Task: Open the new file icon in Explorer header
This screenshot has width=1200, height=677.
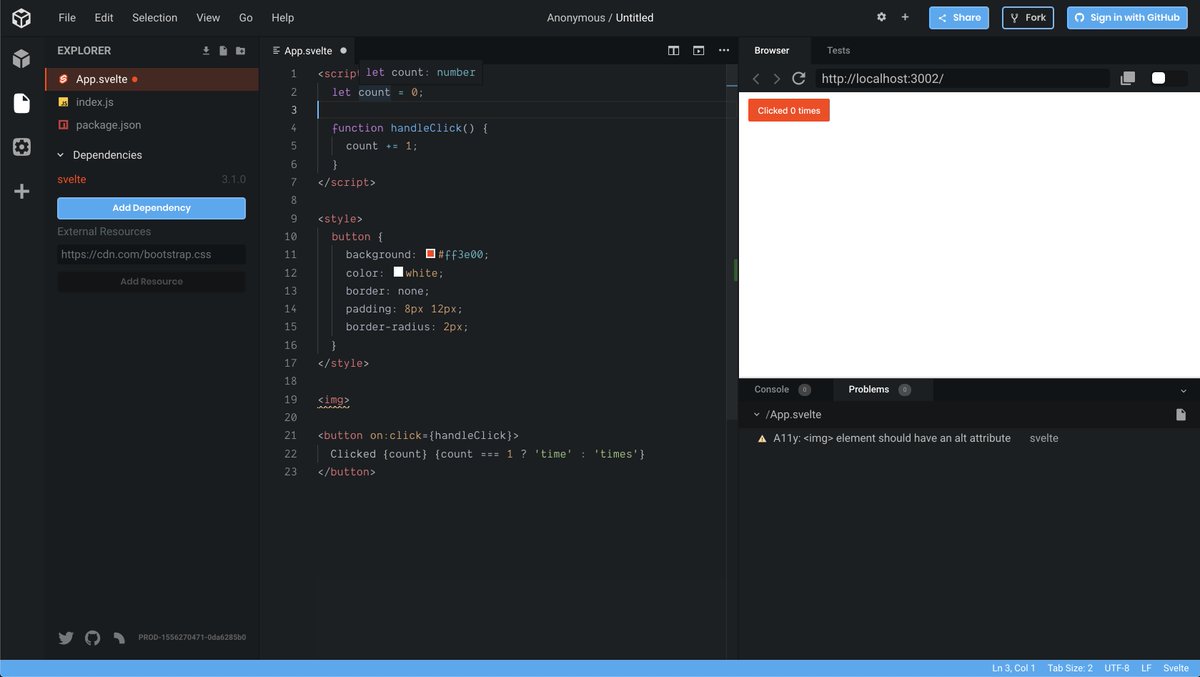Action: coord(222,50)
